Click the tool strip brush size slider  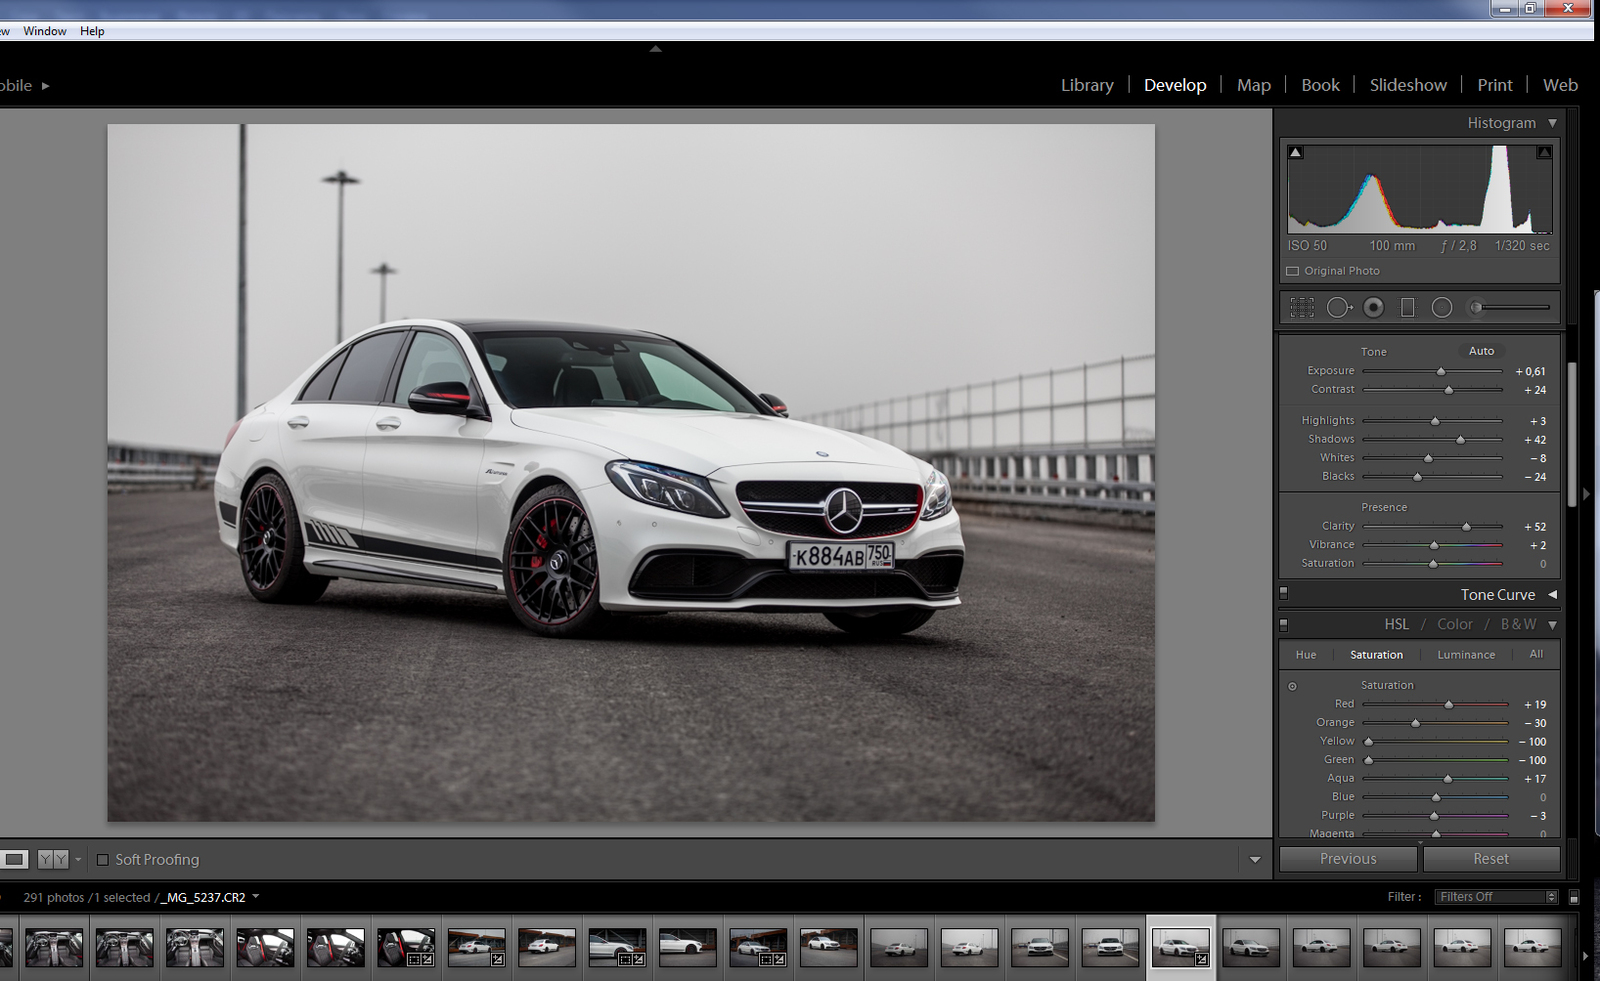(x=1512, y=308)
